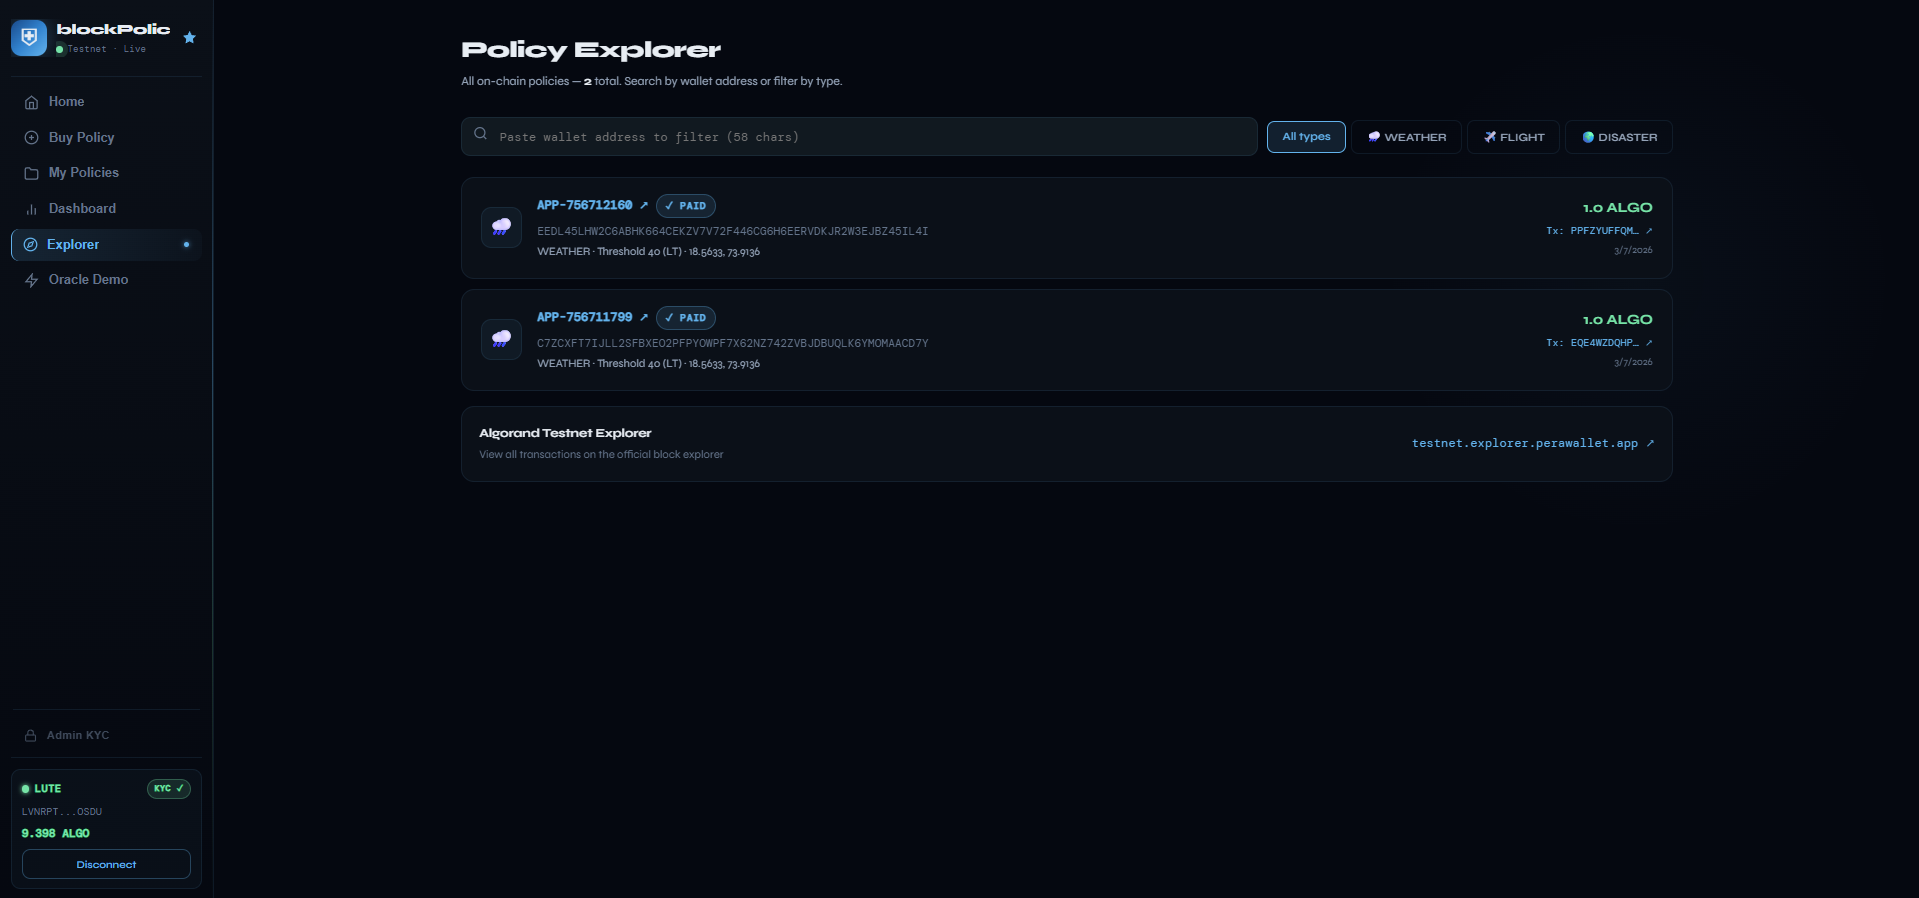This screenshot has width=1919, height=898.
Task: Open external arrow beside Tx PPFZYUFFQM
Action: tap(1649, 231)
